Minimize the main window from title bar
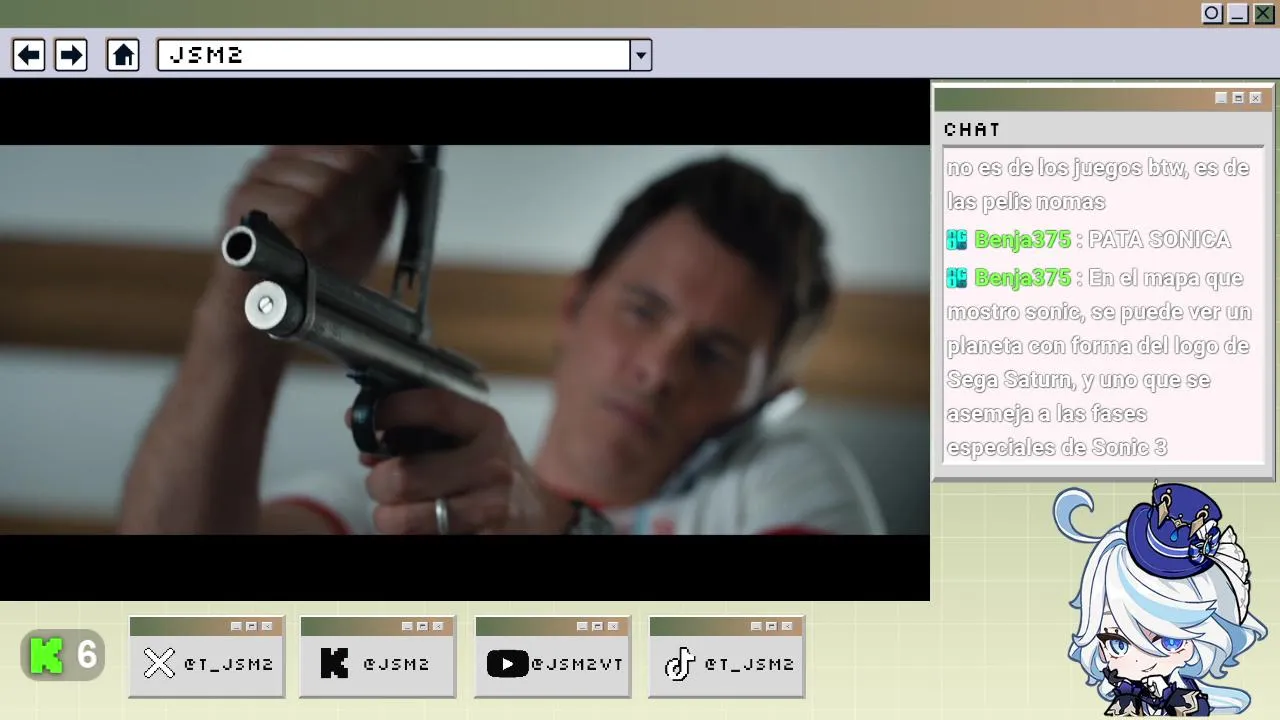The height and width of the screenshot is (720, 1280). (1238, 14)
